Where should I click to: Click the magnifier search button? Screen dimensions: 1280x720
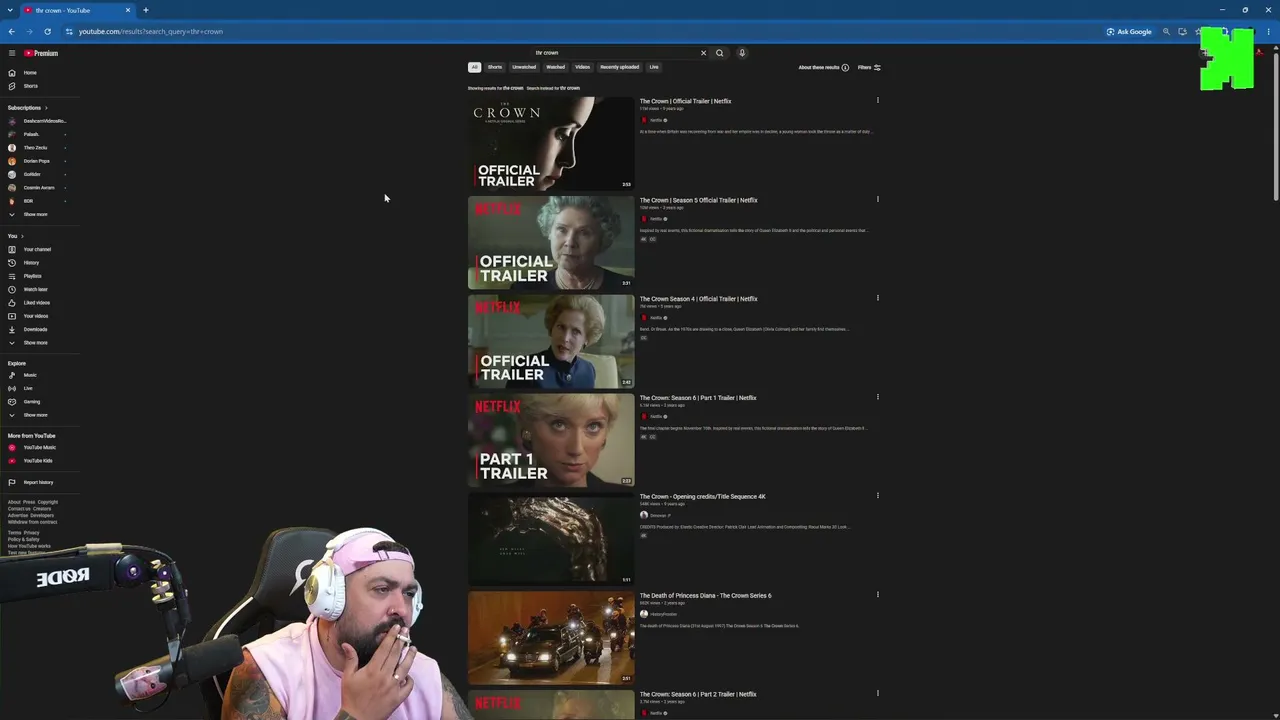(x=719, y=53)
